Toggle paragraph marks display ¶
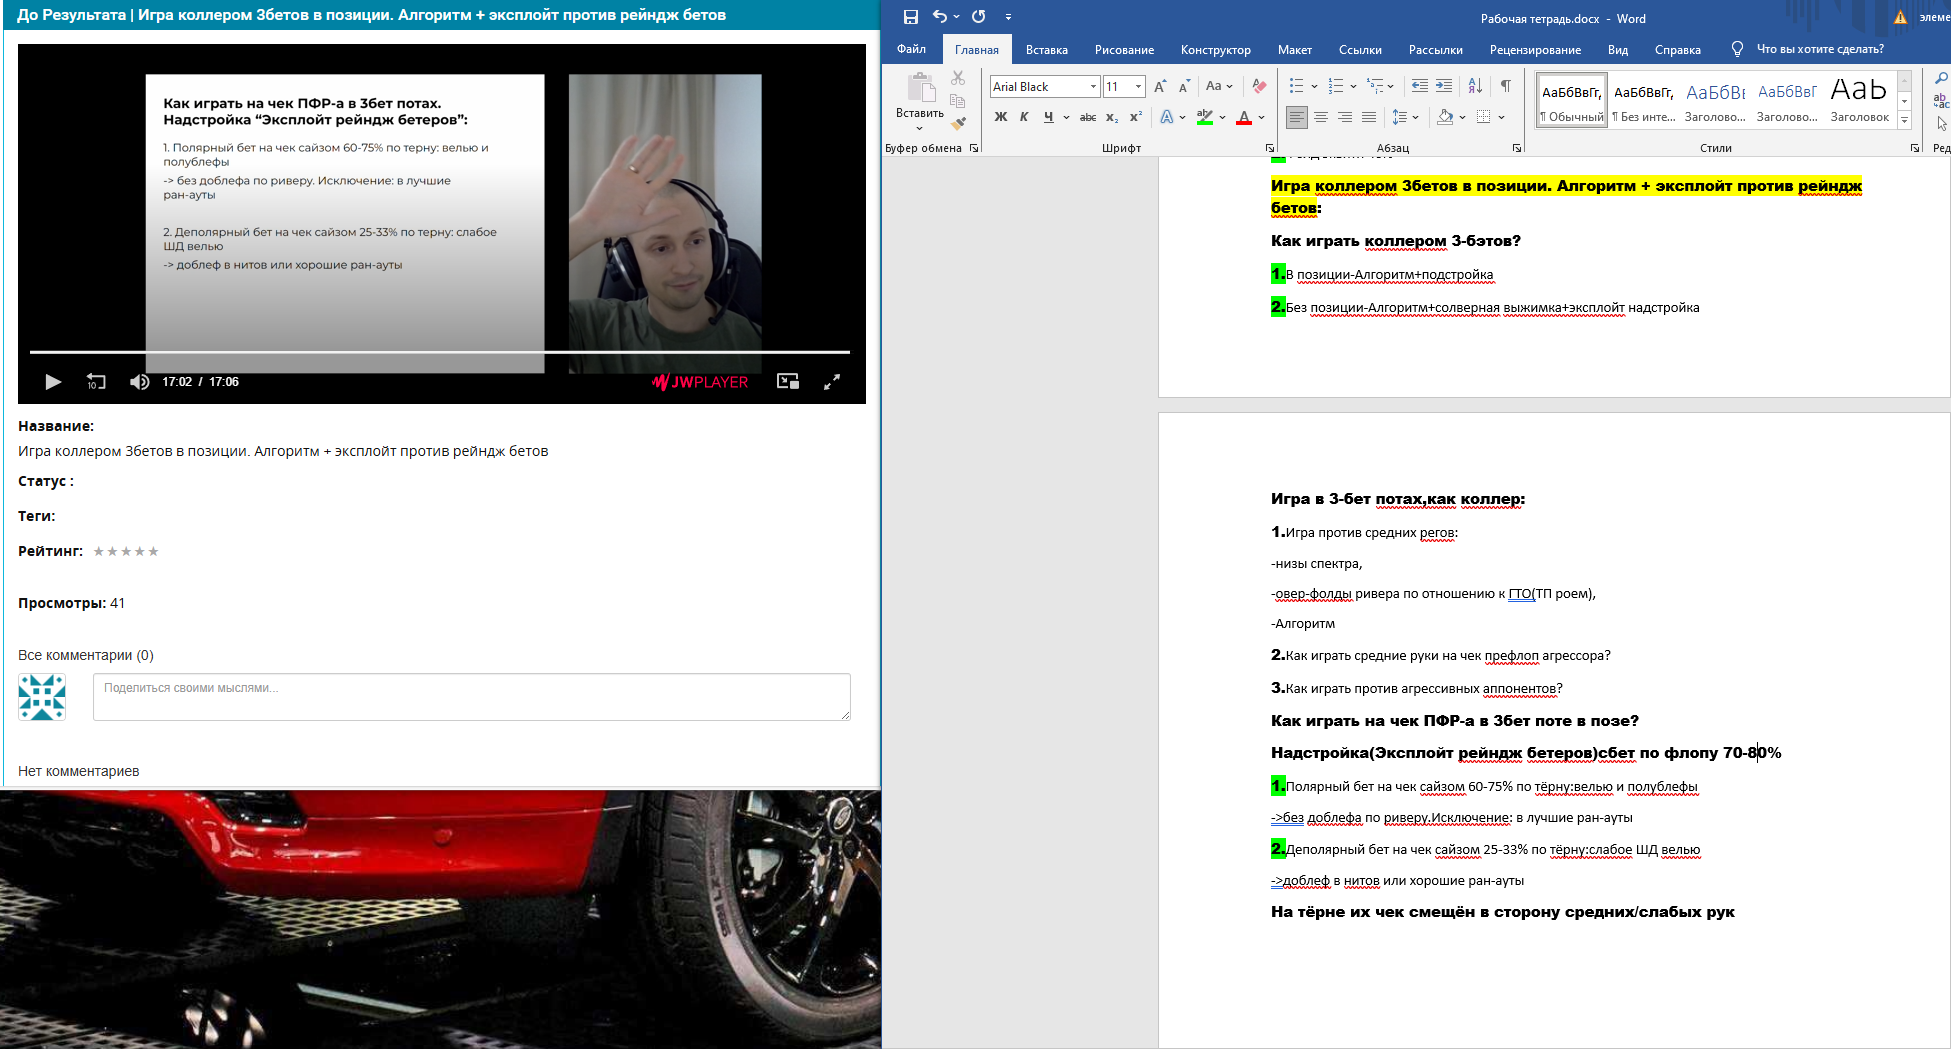Screen dimensions: 1951x1049 pos(1505,86)
